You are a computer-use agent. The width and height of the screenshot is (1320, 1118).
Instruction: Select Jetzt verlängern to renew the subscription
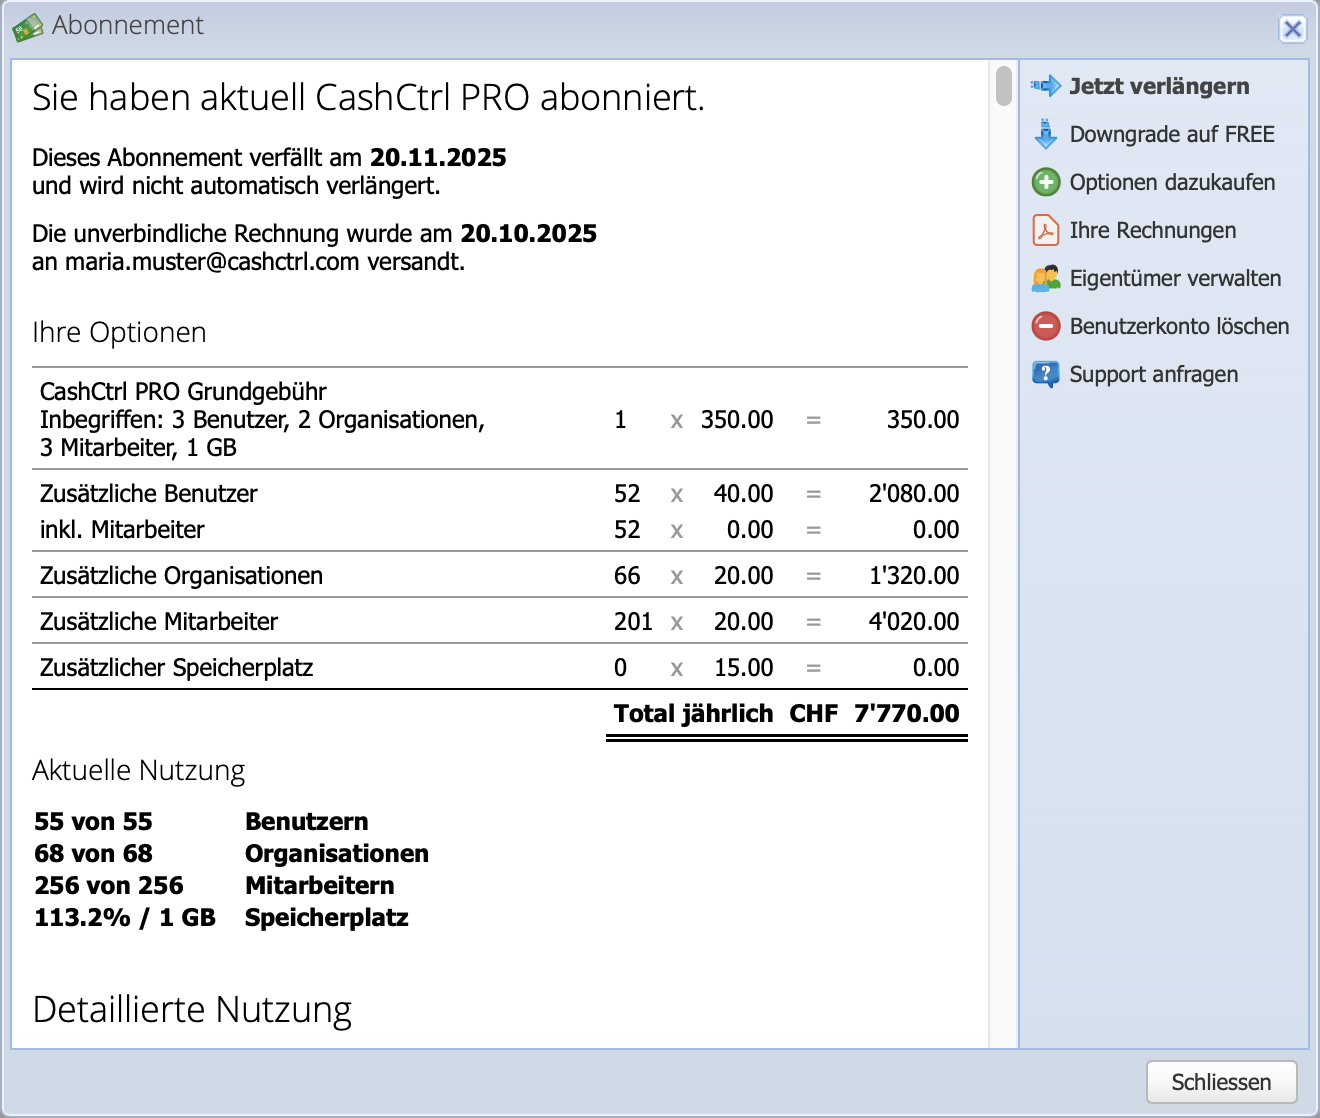tap(1159, 86)
